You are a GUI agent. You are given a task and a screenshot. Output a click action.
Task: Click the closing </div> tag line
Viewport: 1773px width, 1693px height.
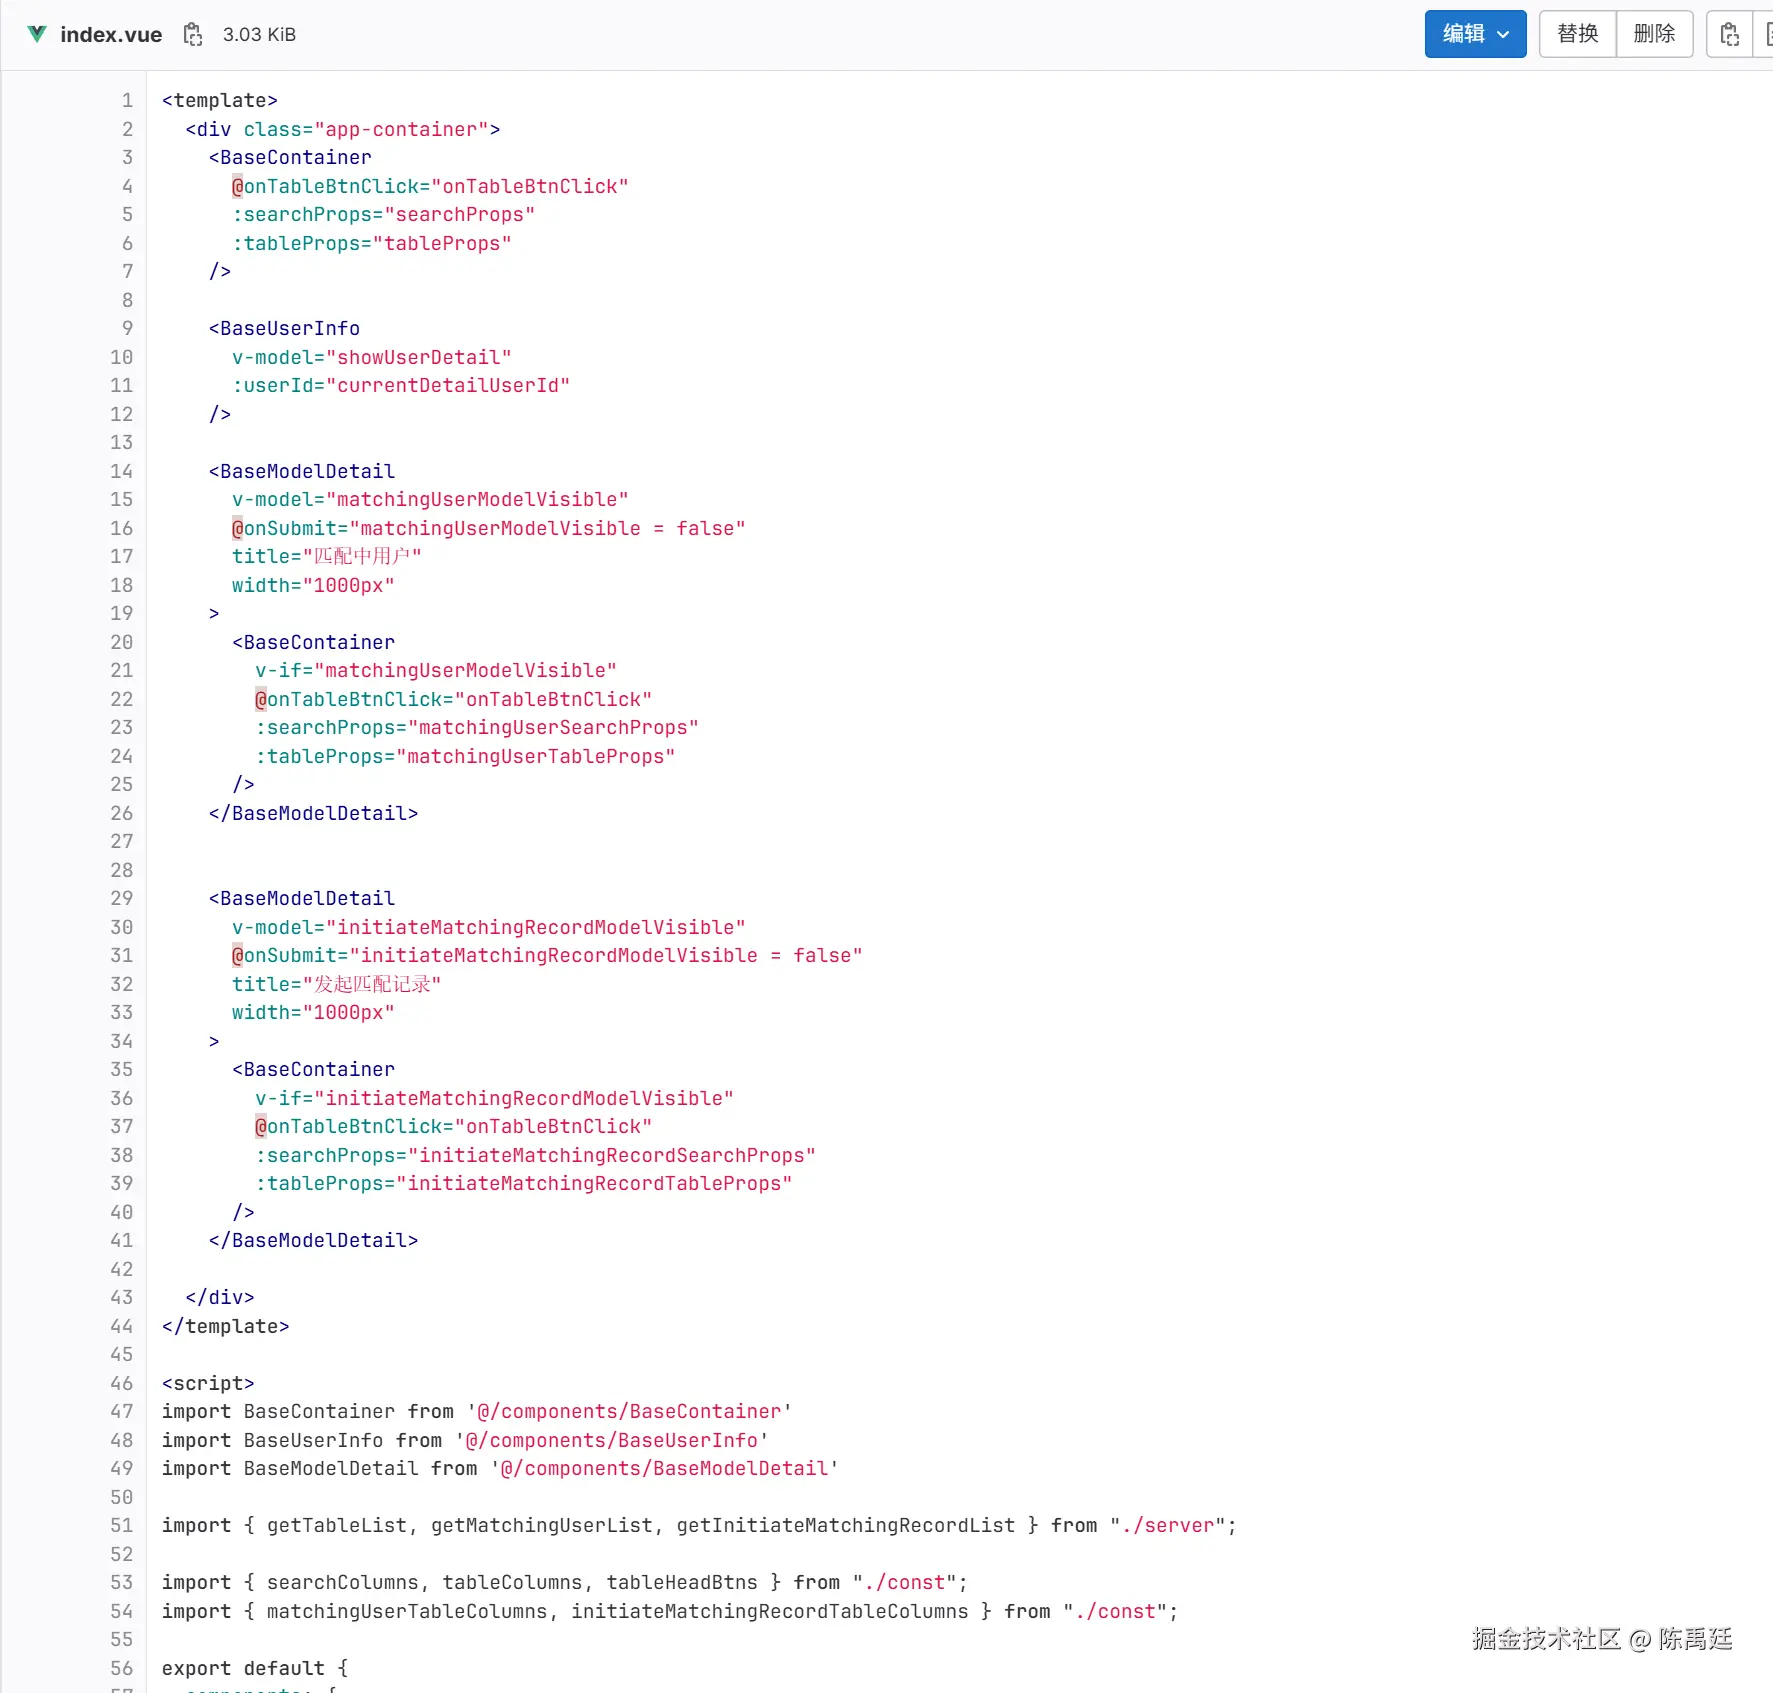point(220,1298)
